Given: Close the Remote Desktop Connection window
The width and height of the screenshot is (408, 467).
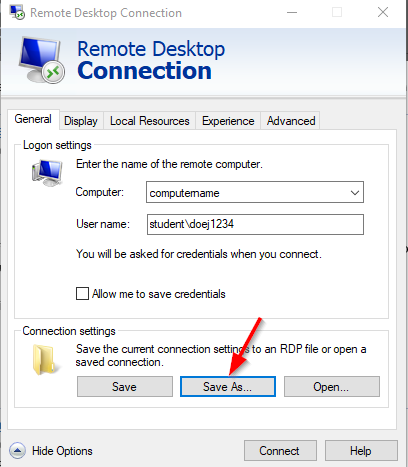Looking at the screenshot, I should [383, 12].
